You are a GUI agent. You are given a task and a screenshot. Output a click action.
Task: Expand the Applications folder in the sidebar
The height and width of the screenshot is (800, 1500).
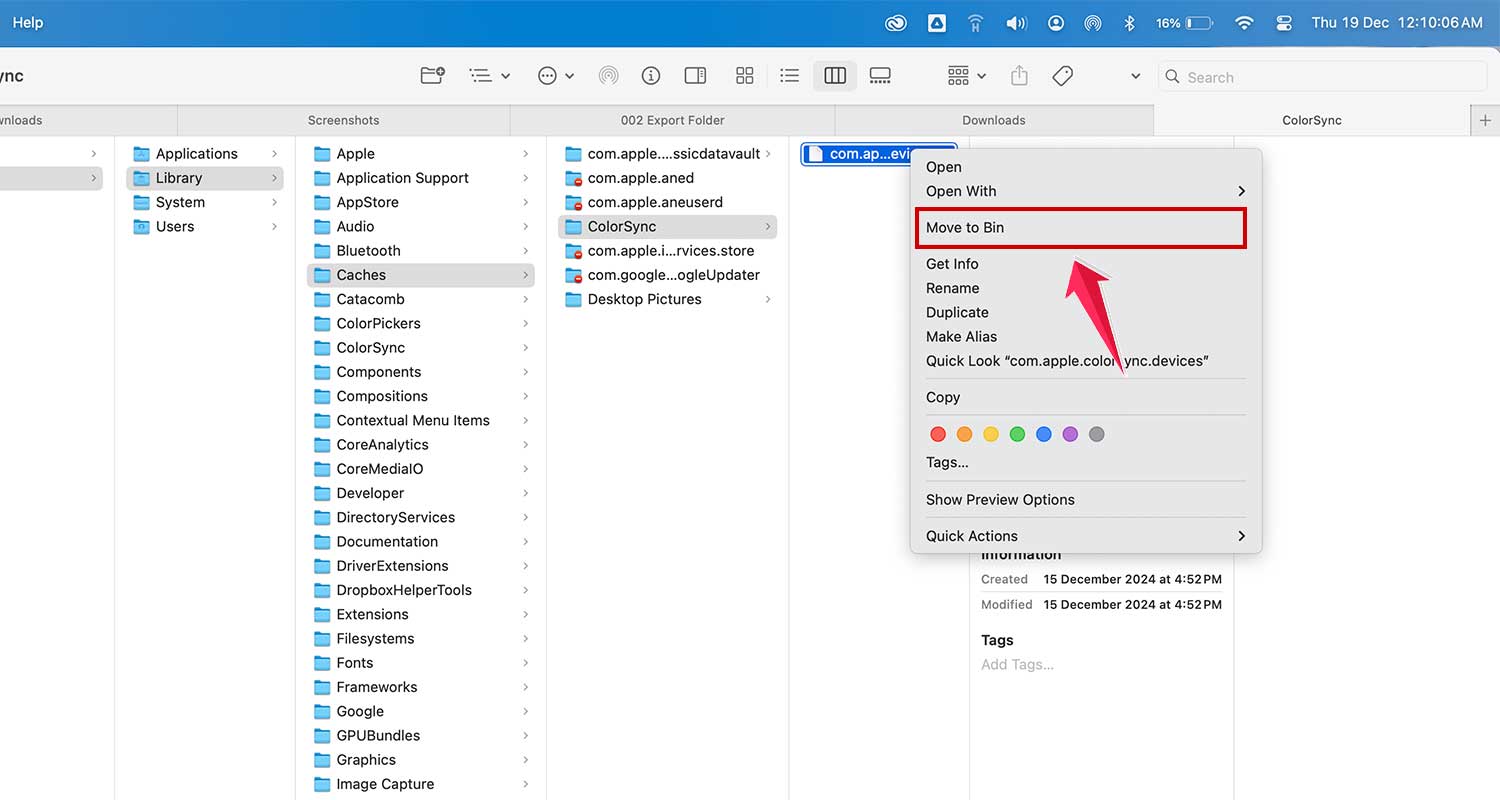(x=276, y=153)
